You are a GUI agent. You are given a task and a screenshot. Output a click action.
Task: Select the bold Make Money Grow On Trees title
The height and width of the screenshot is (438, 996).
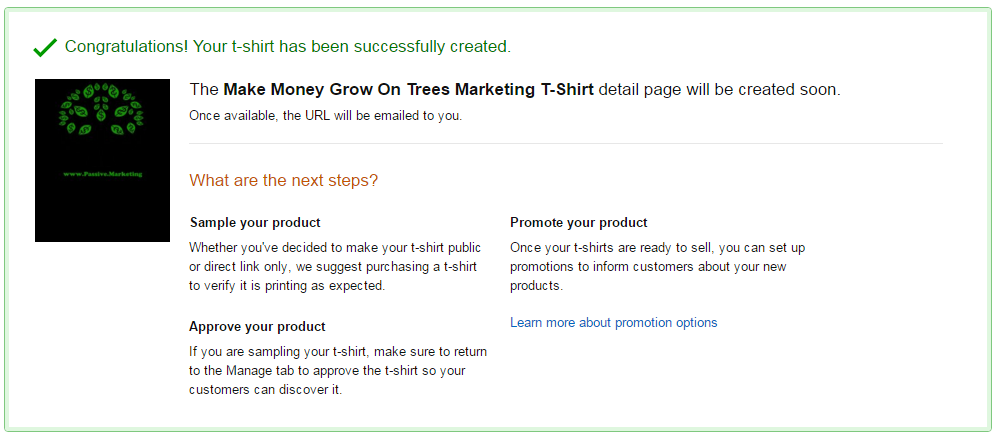[x=408, y=90]
